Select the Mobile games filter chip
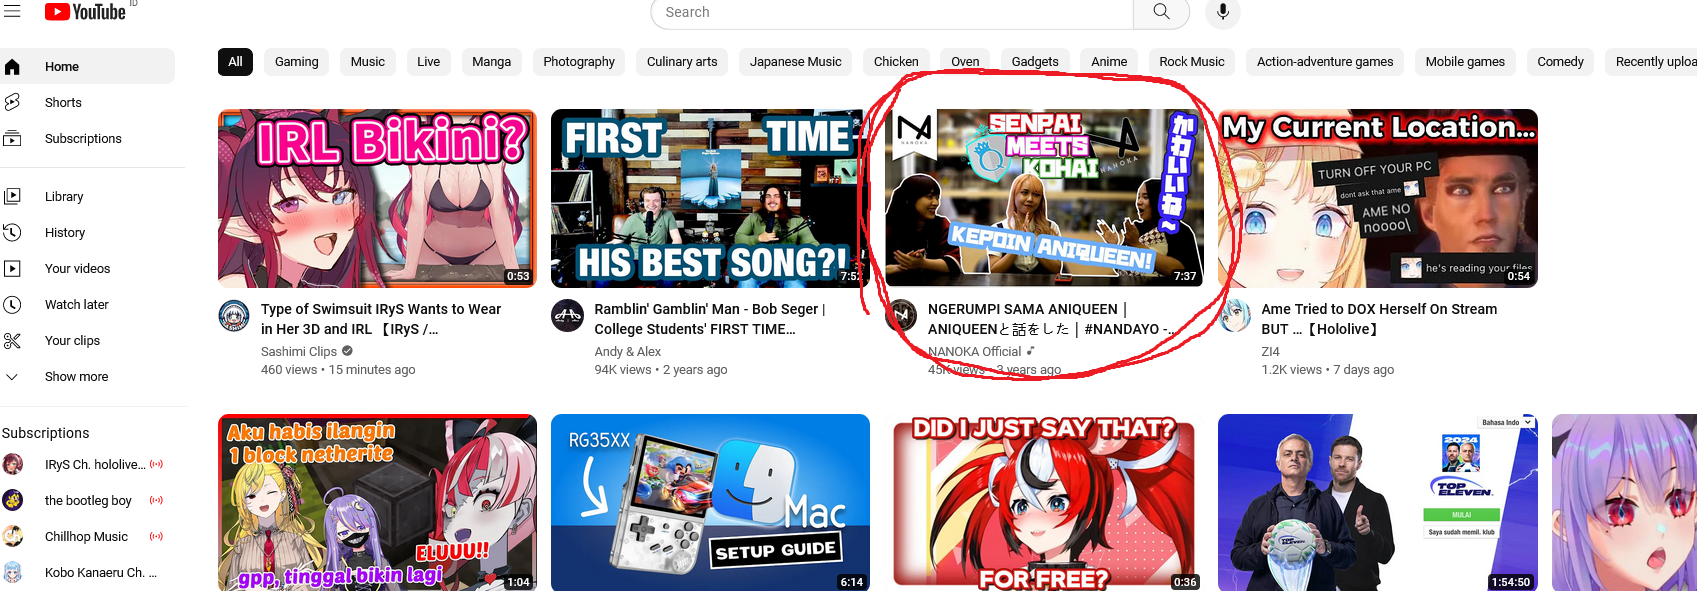The image size is (1697, 591). point(1465,62)
